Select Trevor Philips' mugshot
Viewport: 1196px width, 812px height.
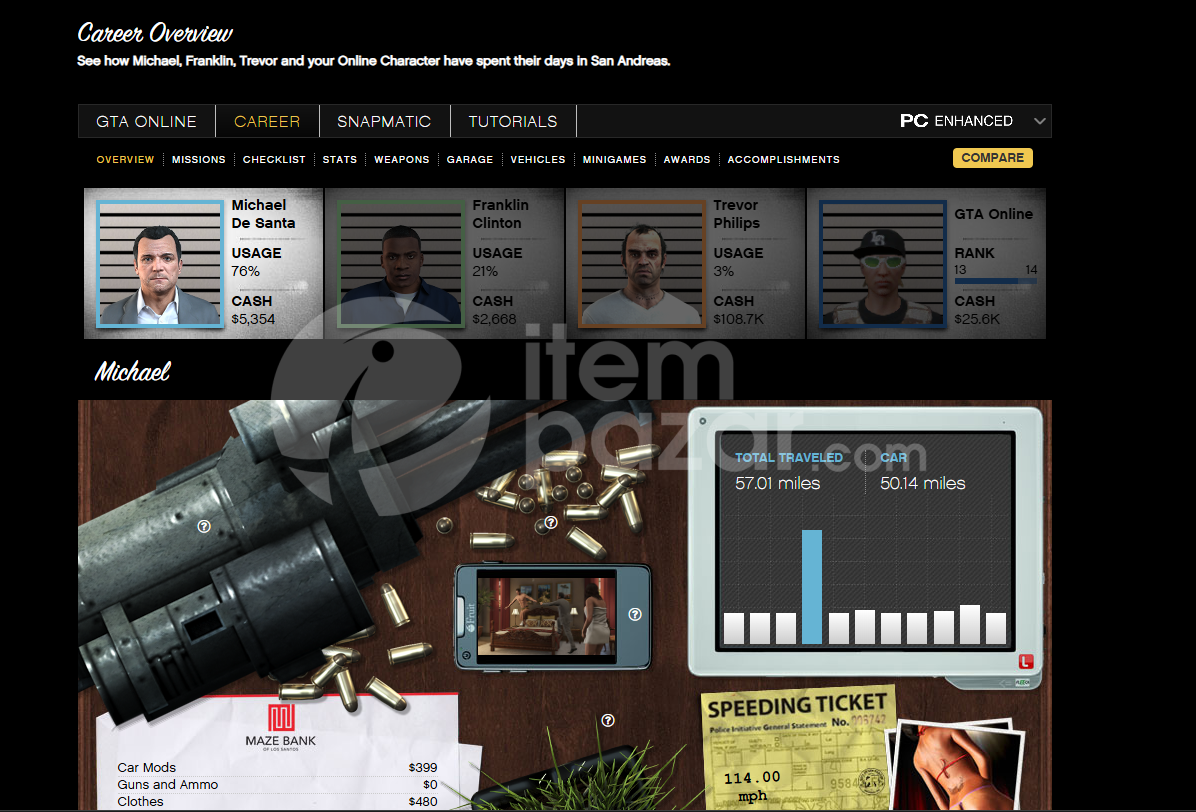pyautogui.click(x=641, y=264)
